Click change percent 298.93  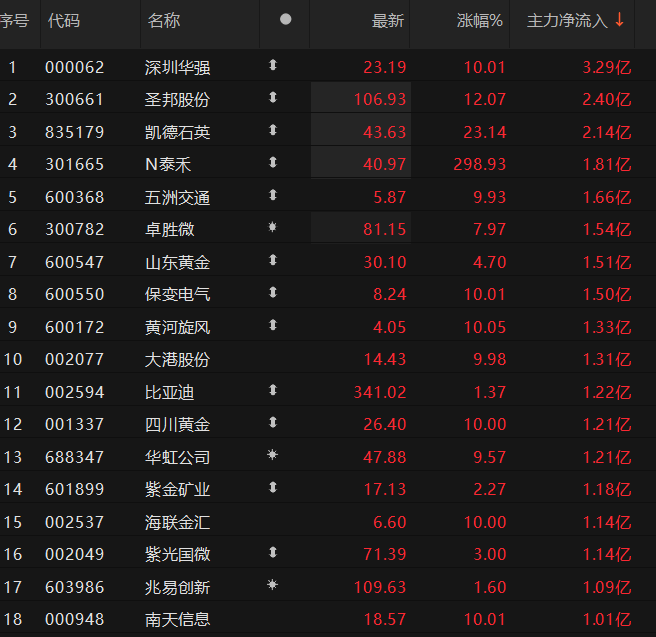pyautogui.click(x=480, y=164)
